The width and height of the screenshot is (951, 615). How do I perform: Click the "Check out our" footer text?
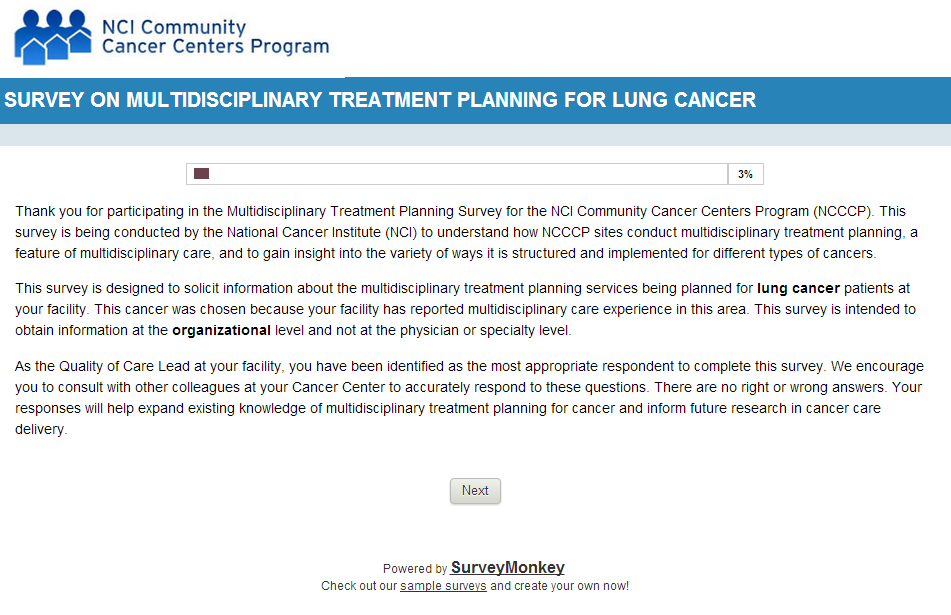(x=360, y=586)
